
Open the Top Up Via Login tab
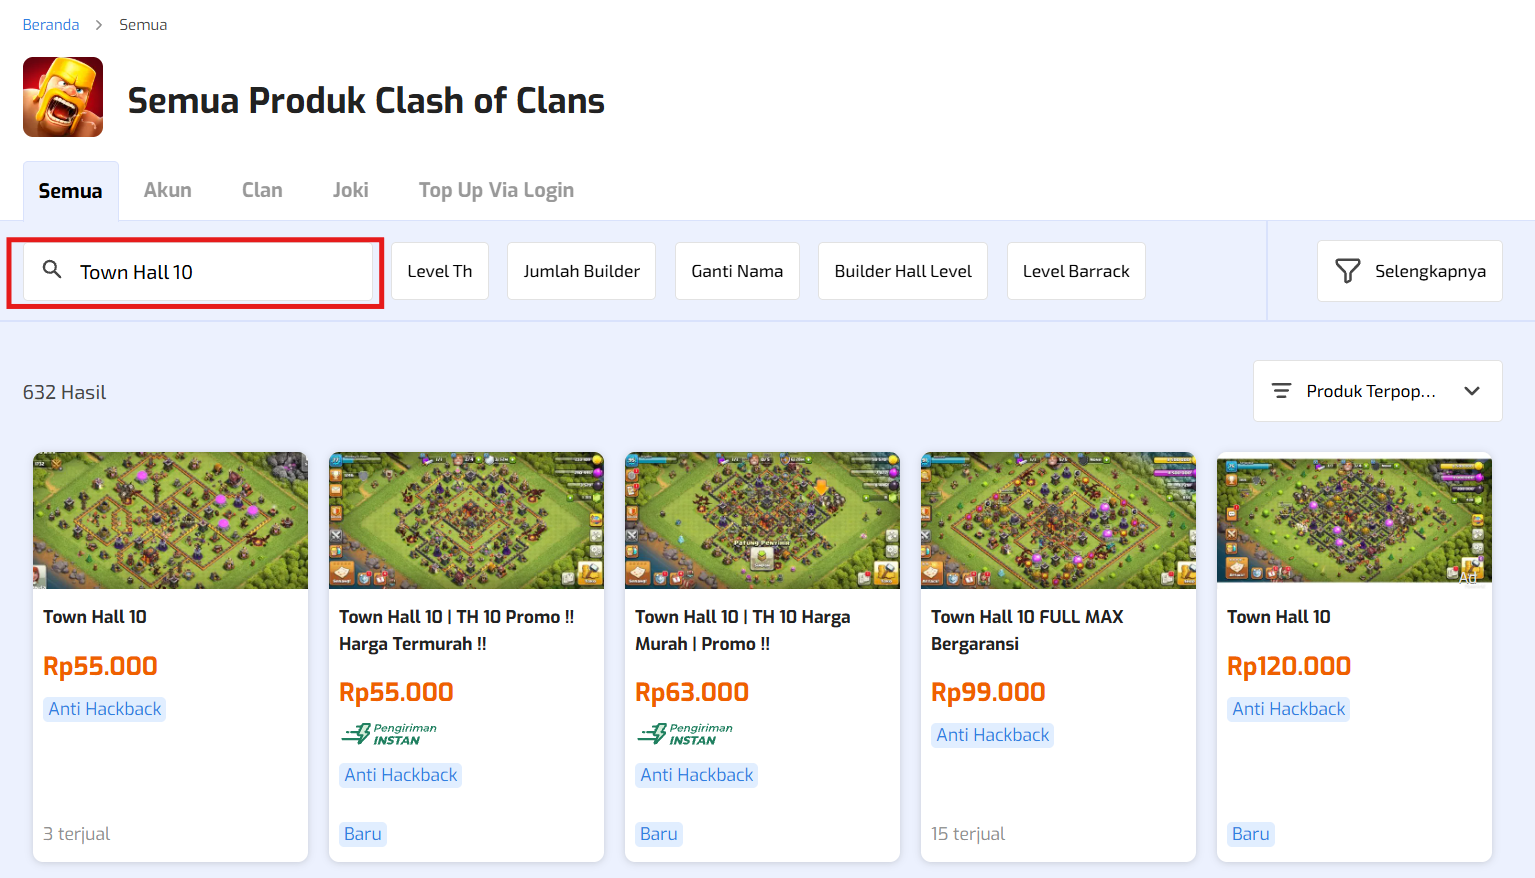coord(496,190)
